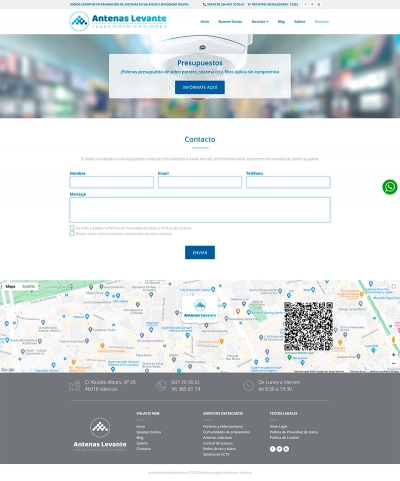Accept the Política de Privacidad checkbox
Viewport: 400px width, 481px height.
(x=72, y=228)
